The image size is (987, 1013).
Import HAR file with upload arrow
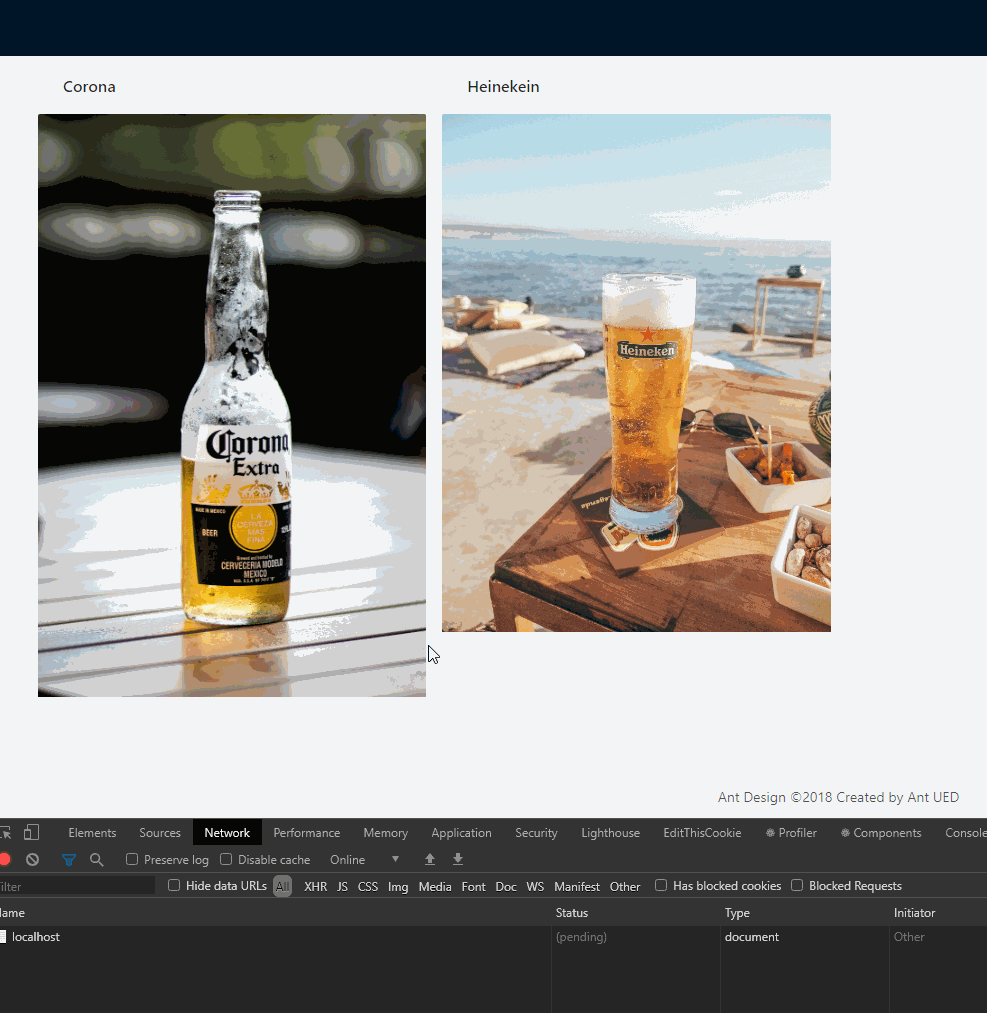430,859
